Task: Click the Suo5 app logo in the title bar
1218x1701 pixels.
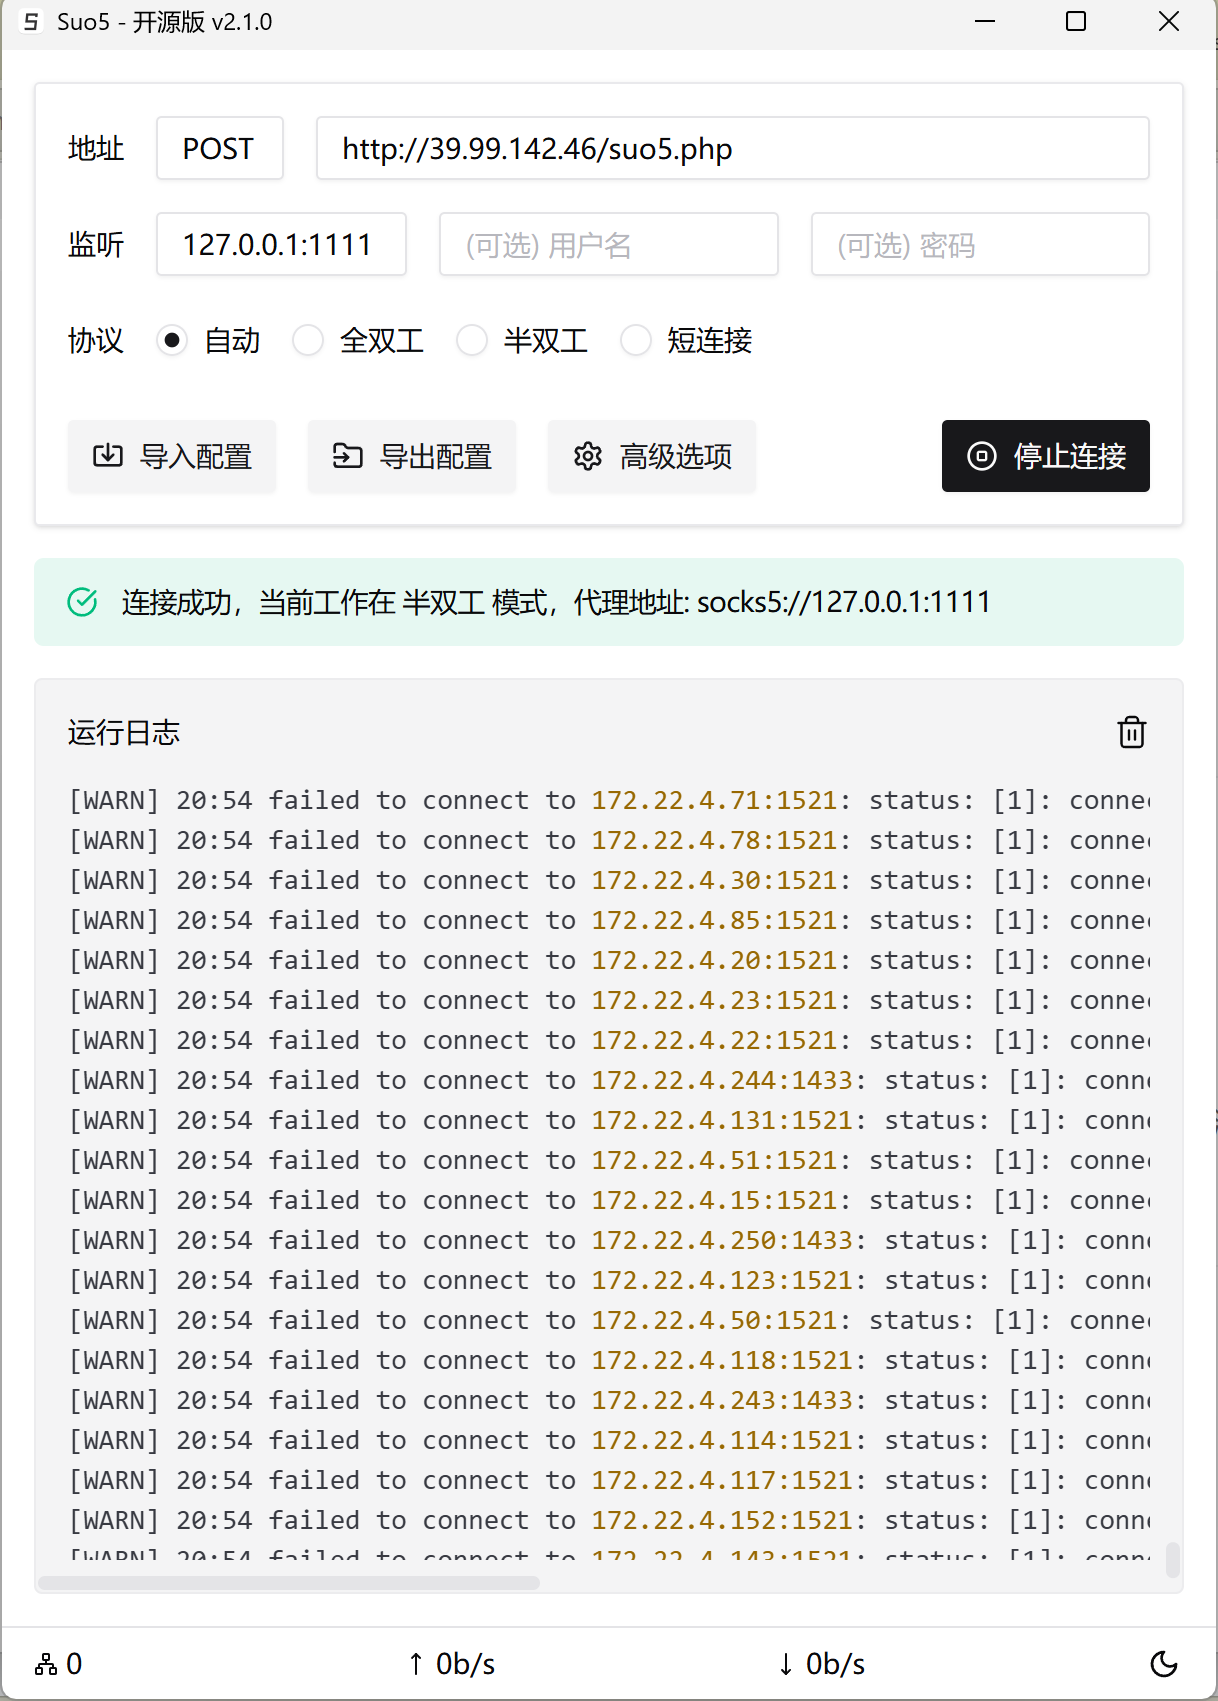Action: [31, 22]
